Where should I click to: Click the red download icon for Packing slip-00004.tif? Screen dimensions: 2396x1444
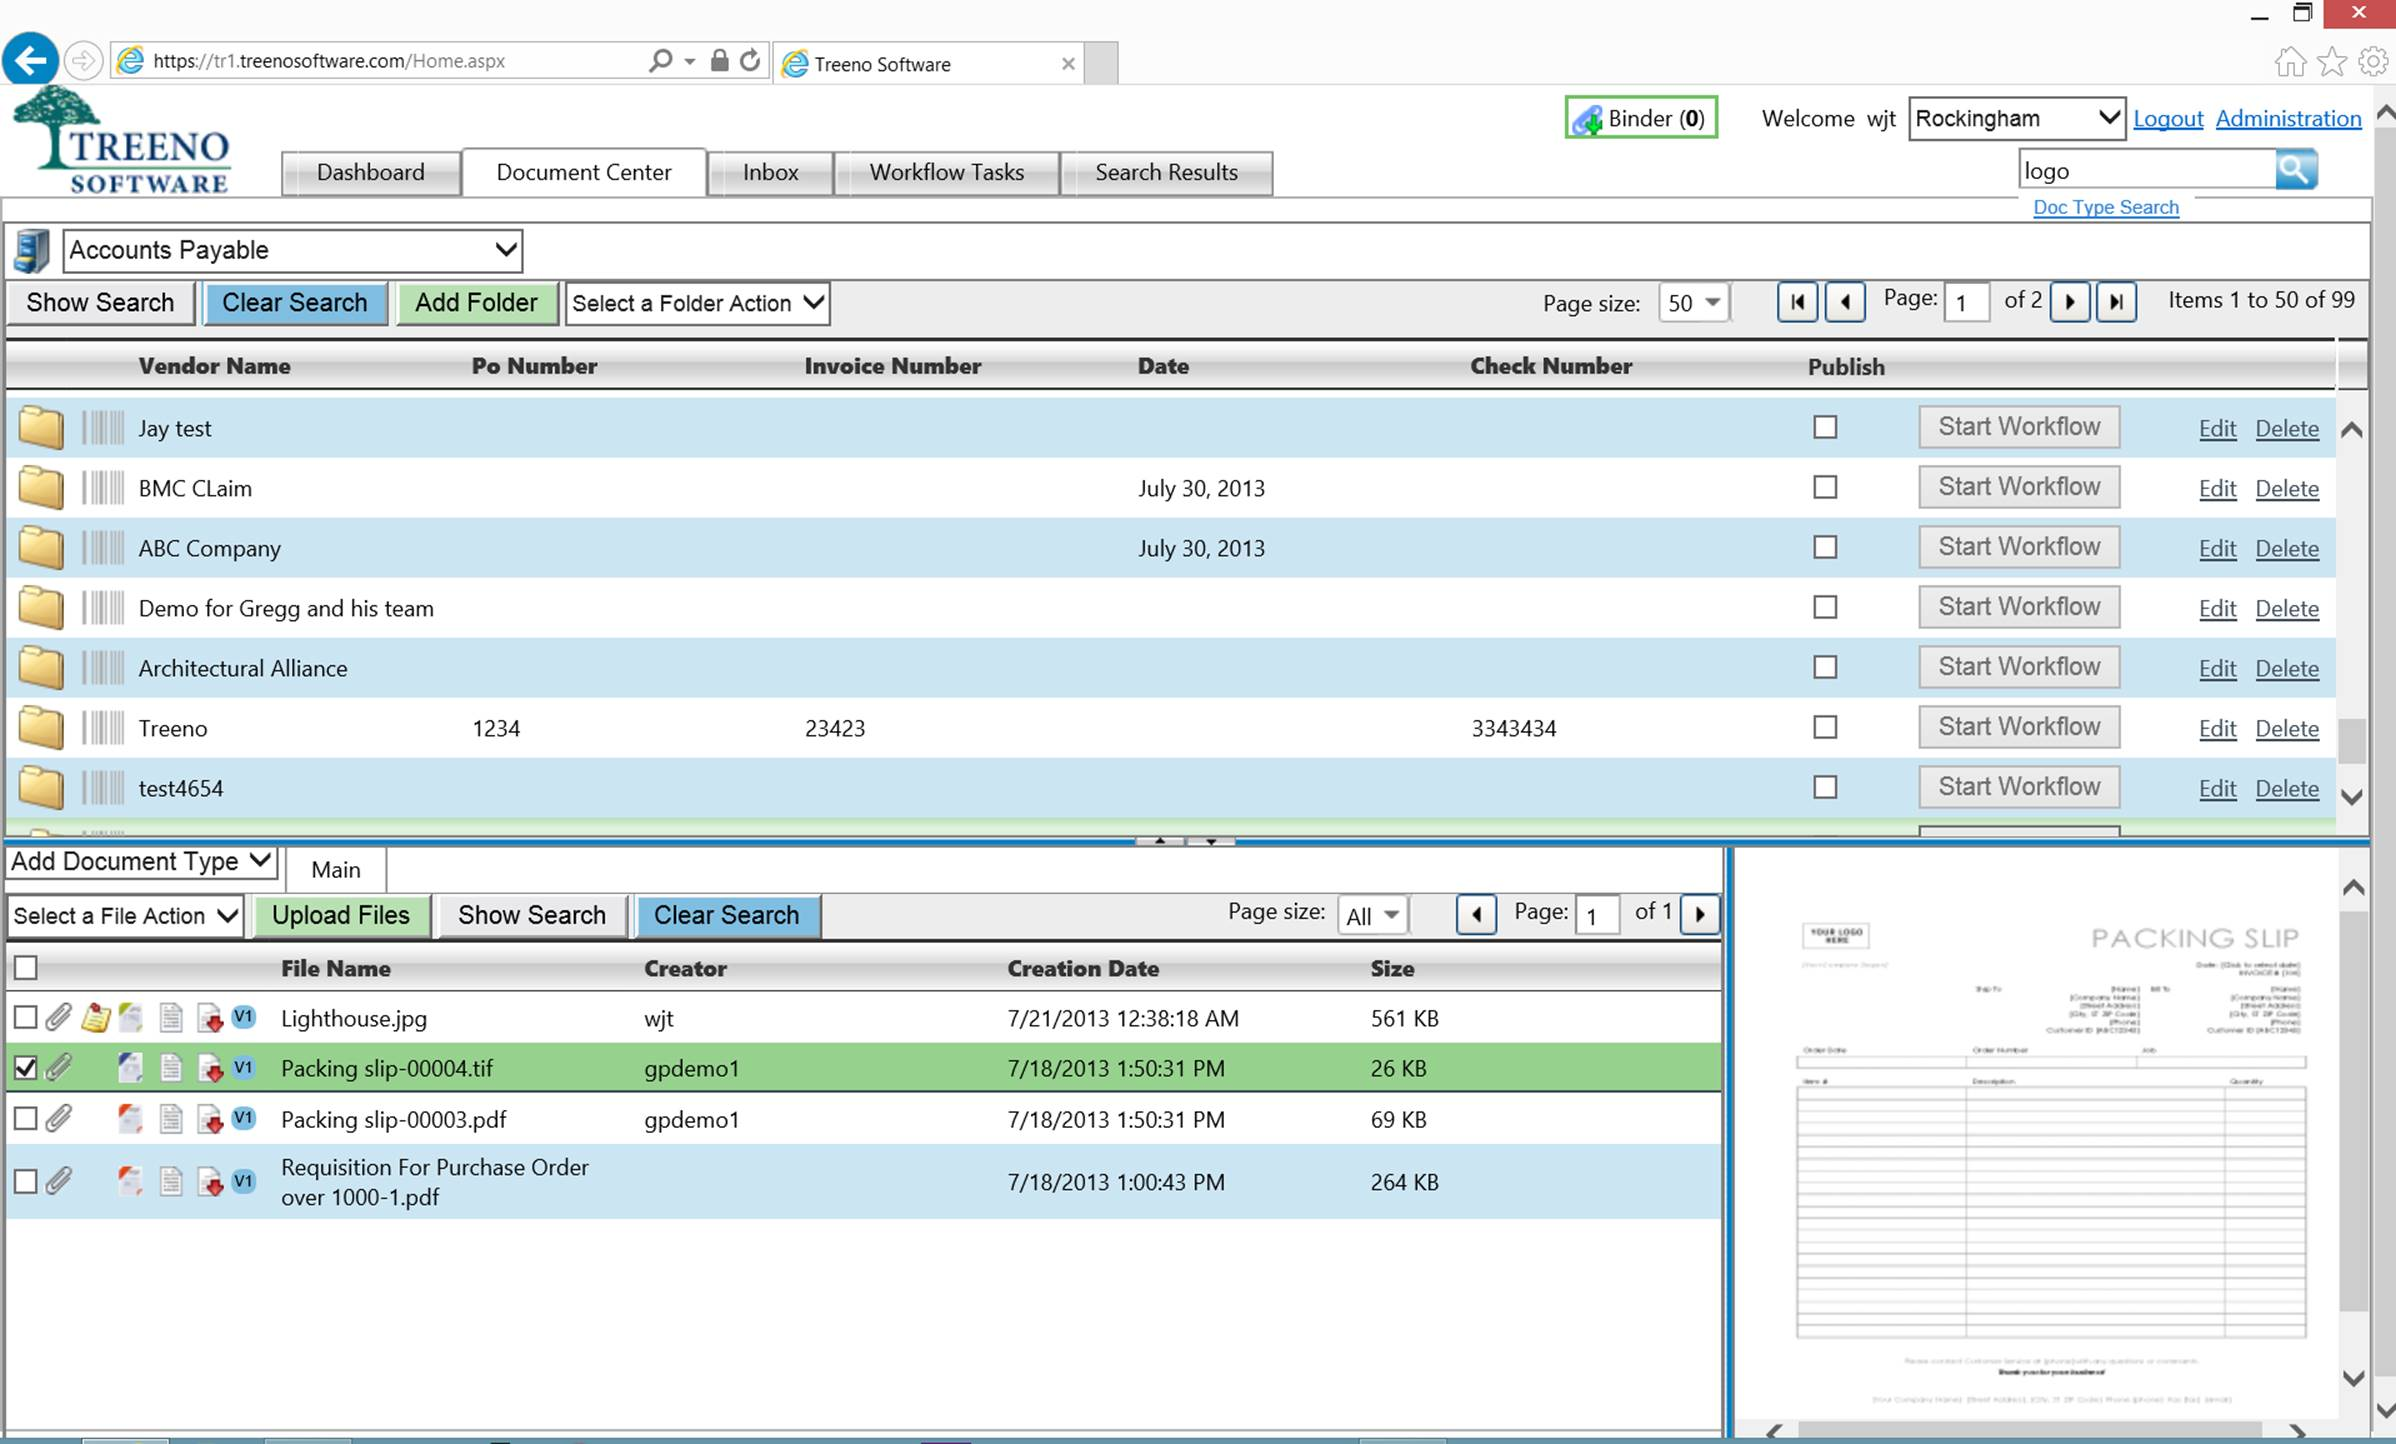[210, 1068]
